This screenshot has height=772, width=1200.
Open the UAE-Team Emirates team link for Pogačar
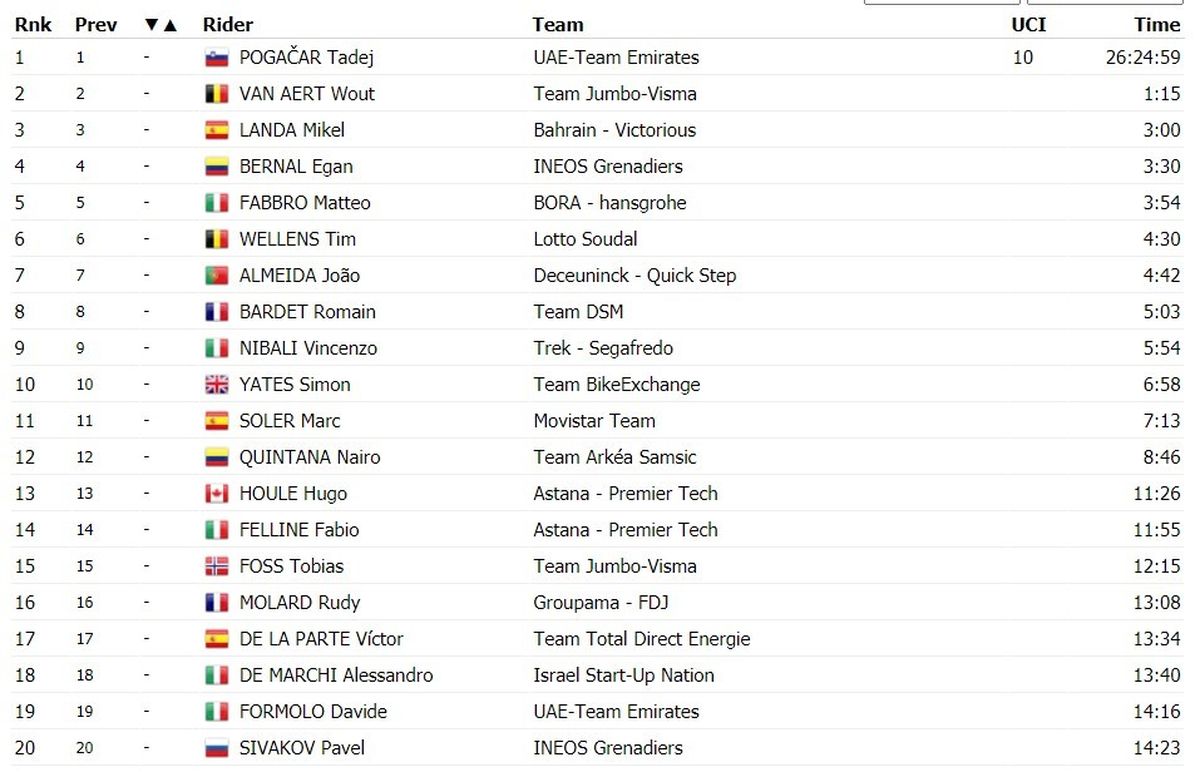point(616,58)
